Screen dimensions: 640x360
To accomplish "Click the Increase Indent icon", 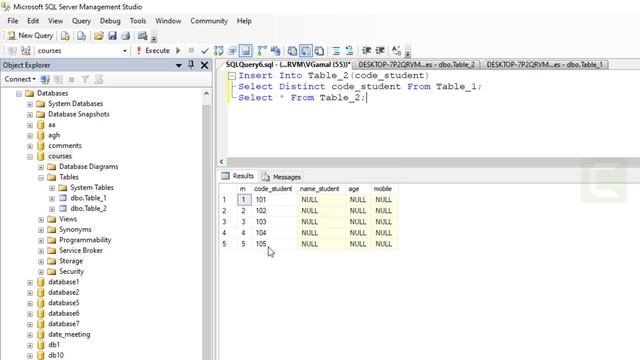I will [380, 51].
